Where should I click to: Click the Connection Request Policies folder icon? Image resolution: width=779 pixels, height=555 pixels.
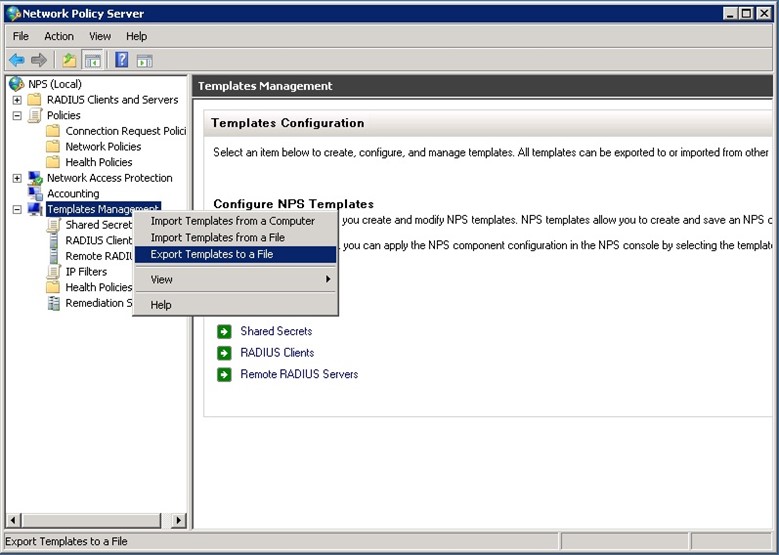tap(53, 131)
